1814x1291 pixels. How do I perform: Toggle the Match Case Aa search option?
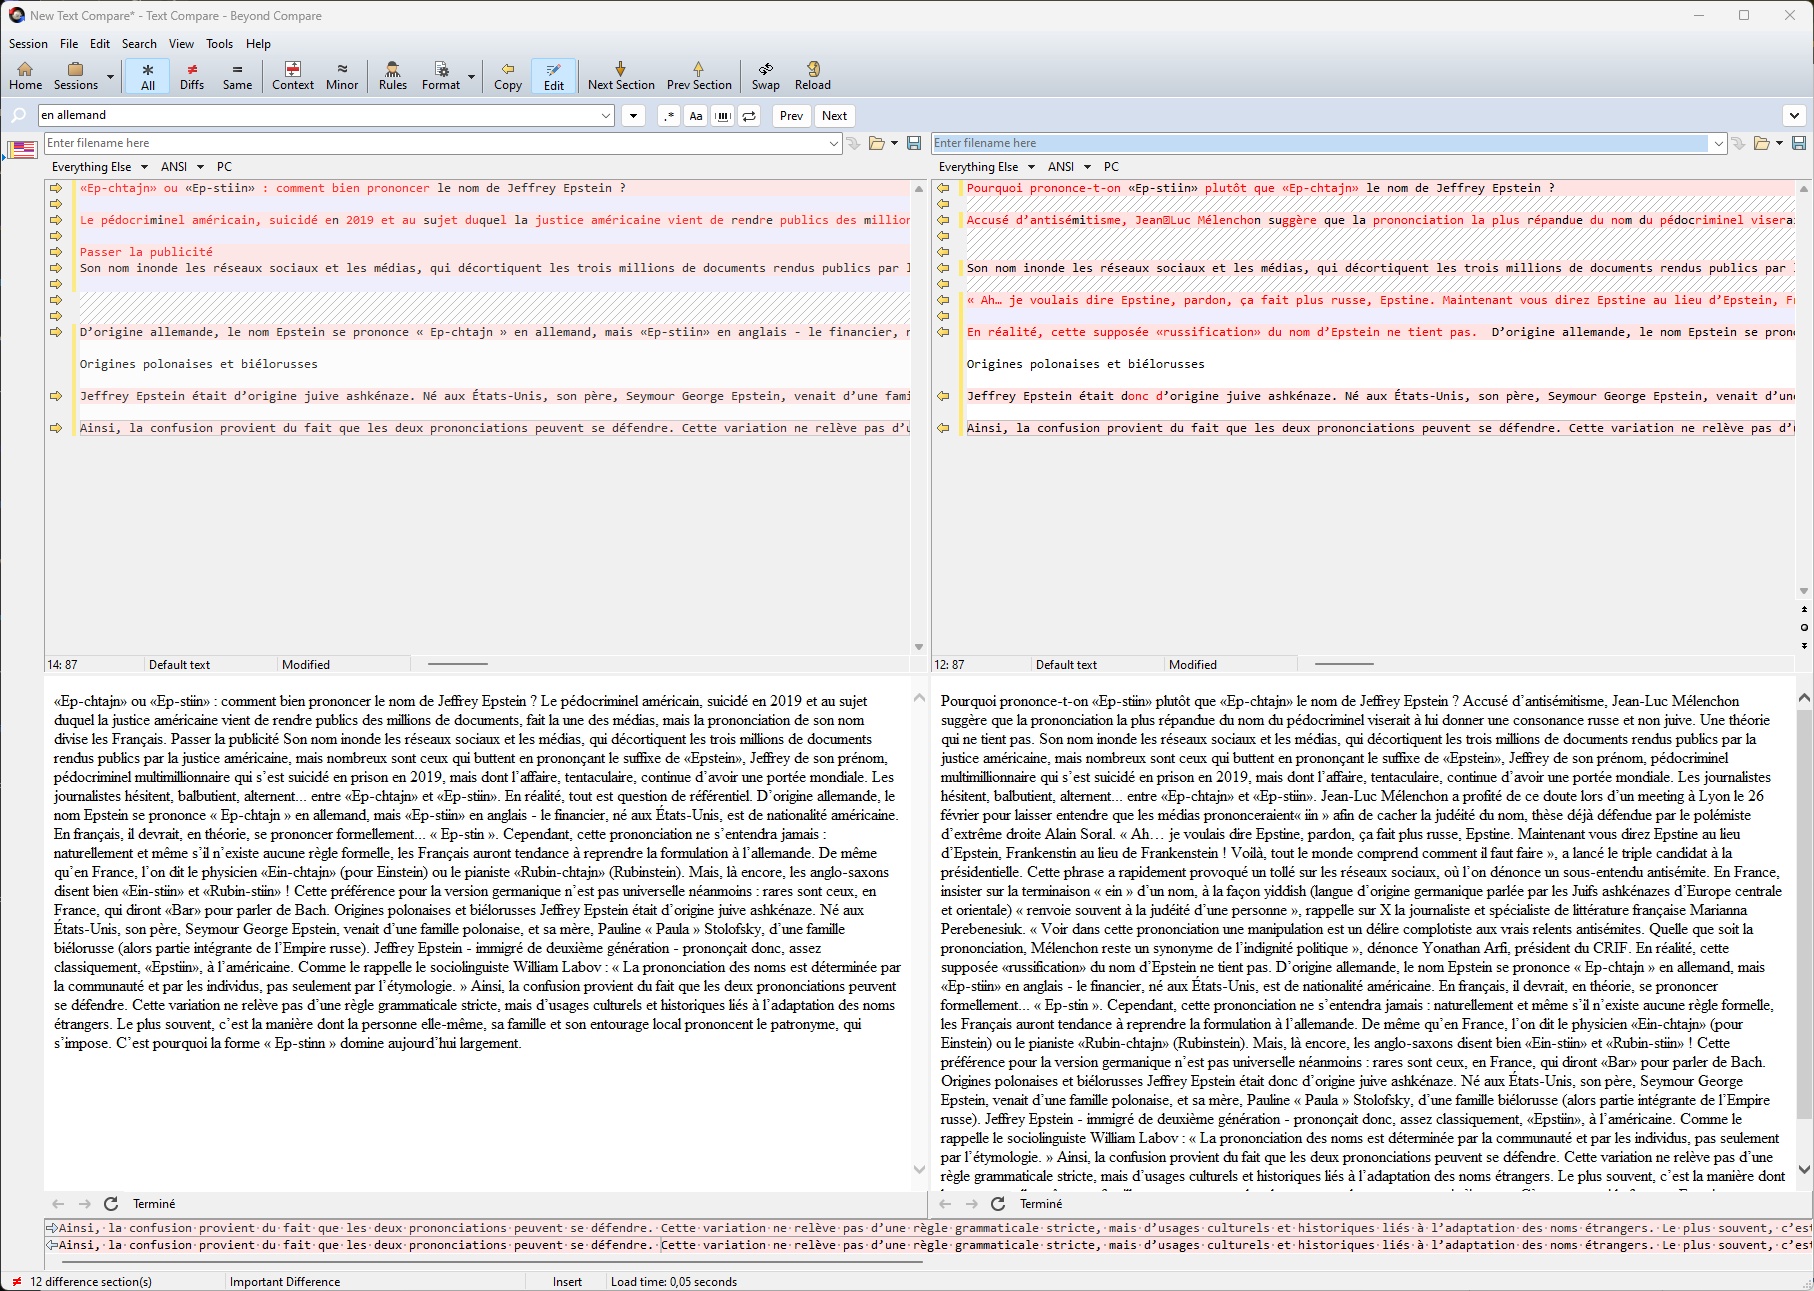pos(696,116)
